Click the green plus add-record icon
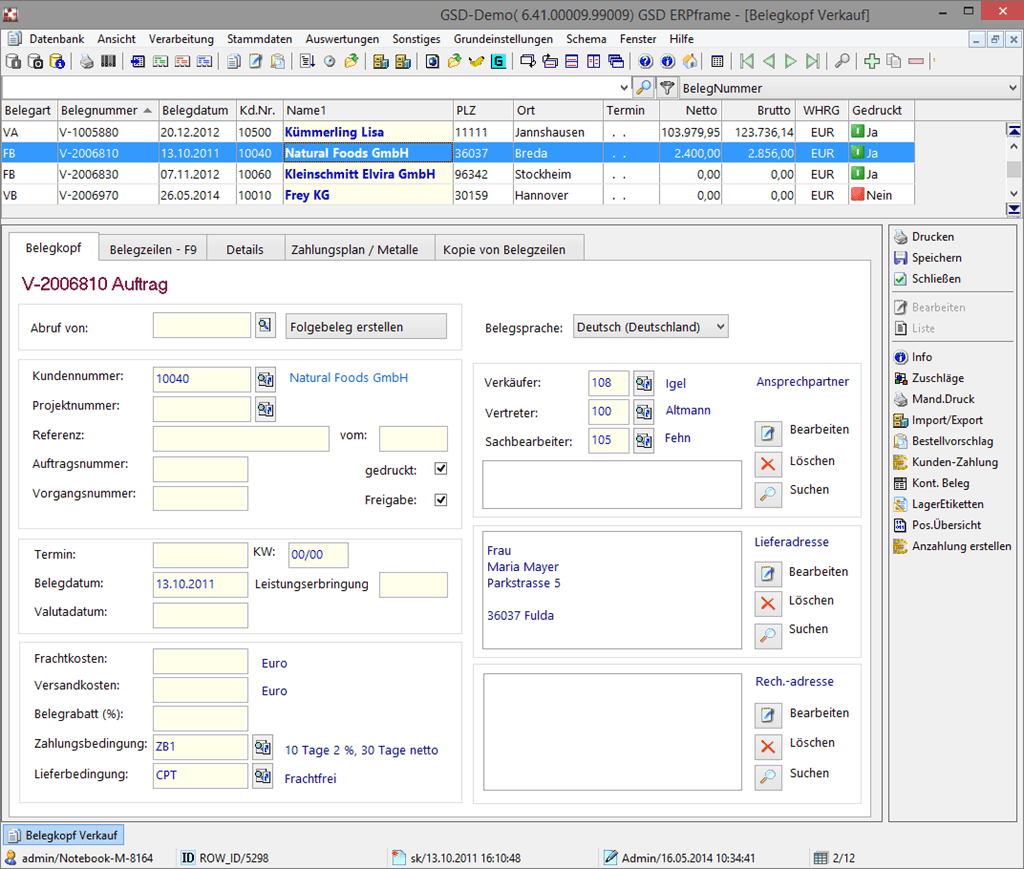Screen dimensions: 1024x869 tap(872, 61)
